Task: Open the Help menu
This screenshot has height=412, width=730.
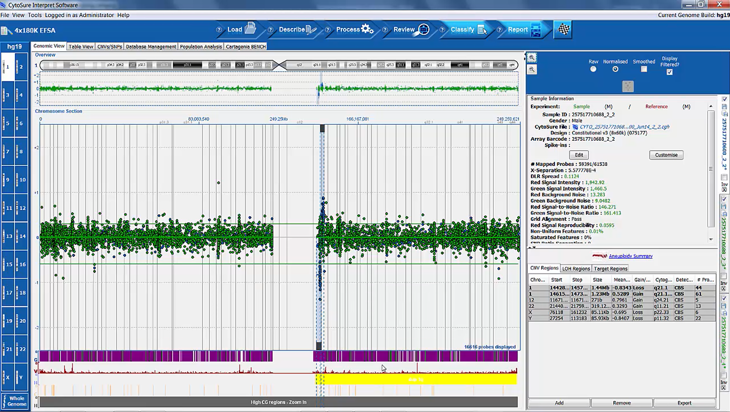Action: coord(123,15)
